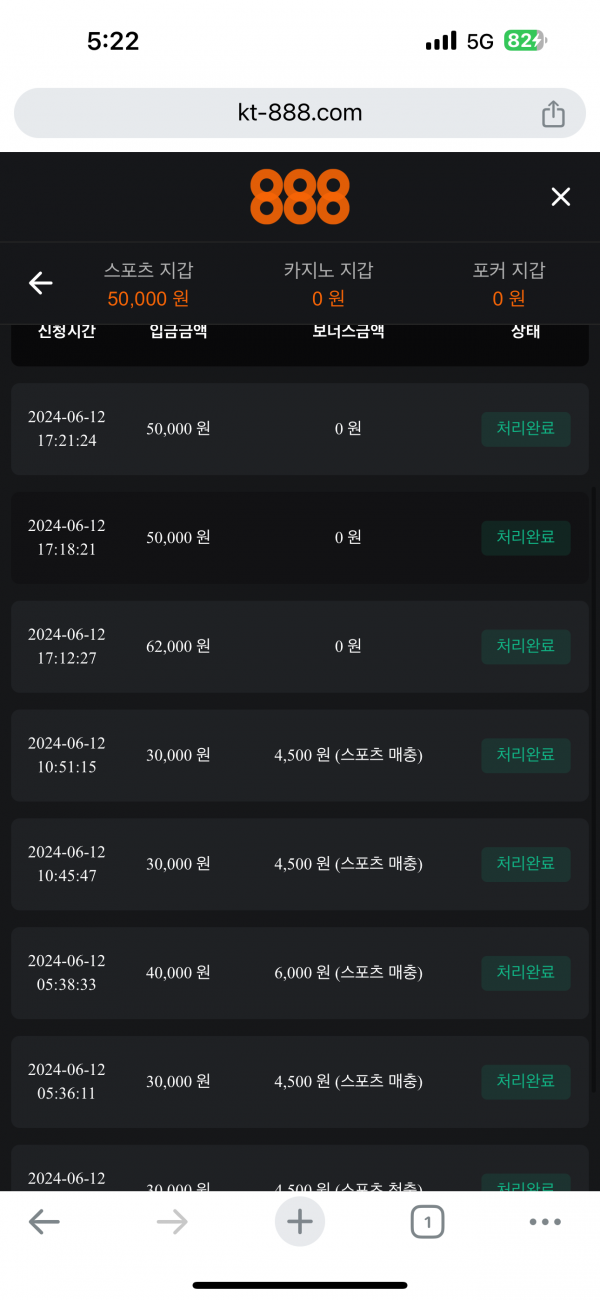
Task: Select the 스포츠 지갑 wallet tab
Action: tap(148, 284)
